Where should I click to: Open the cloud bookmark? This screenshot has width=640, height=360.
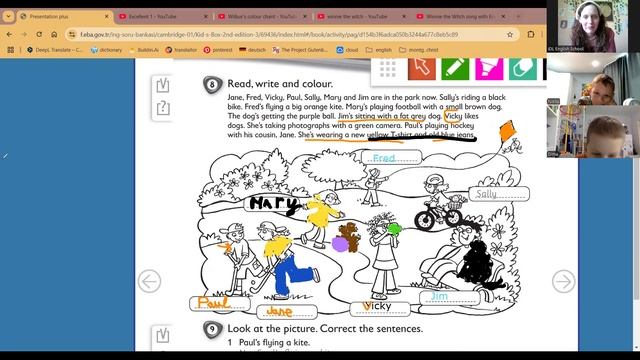coord(347,50)
